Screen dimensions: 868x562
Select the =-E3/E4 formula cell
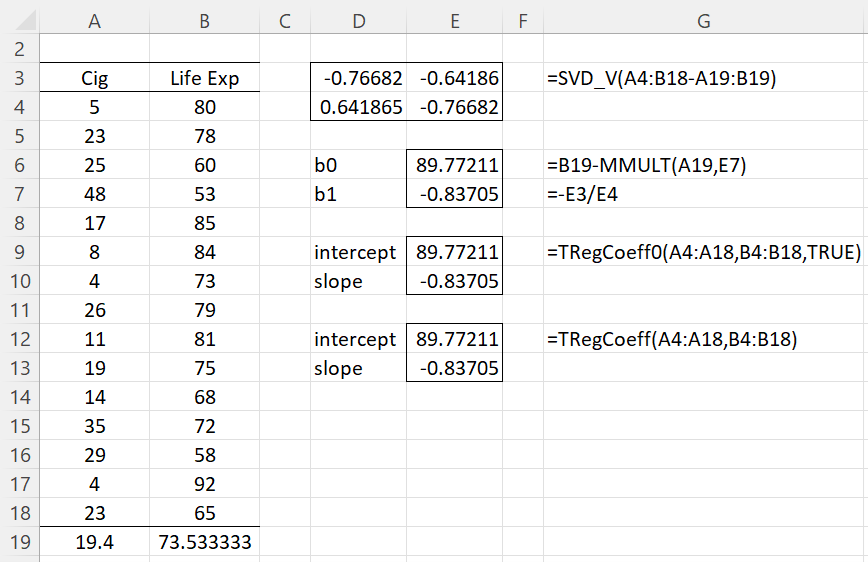(x=582, y=194)
